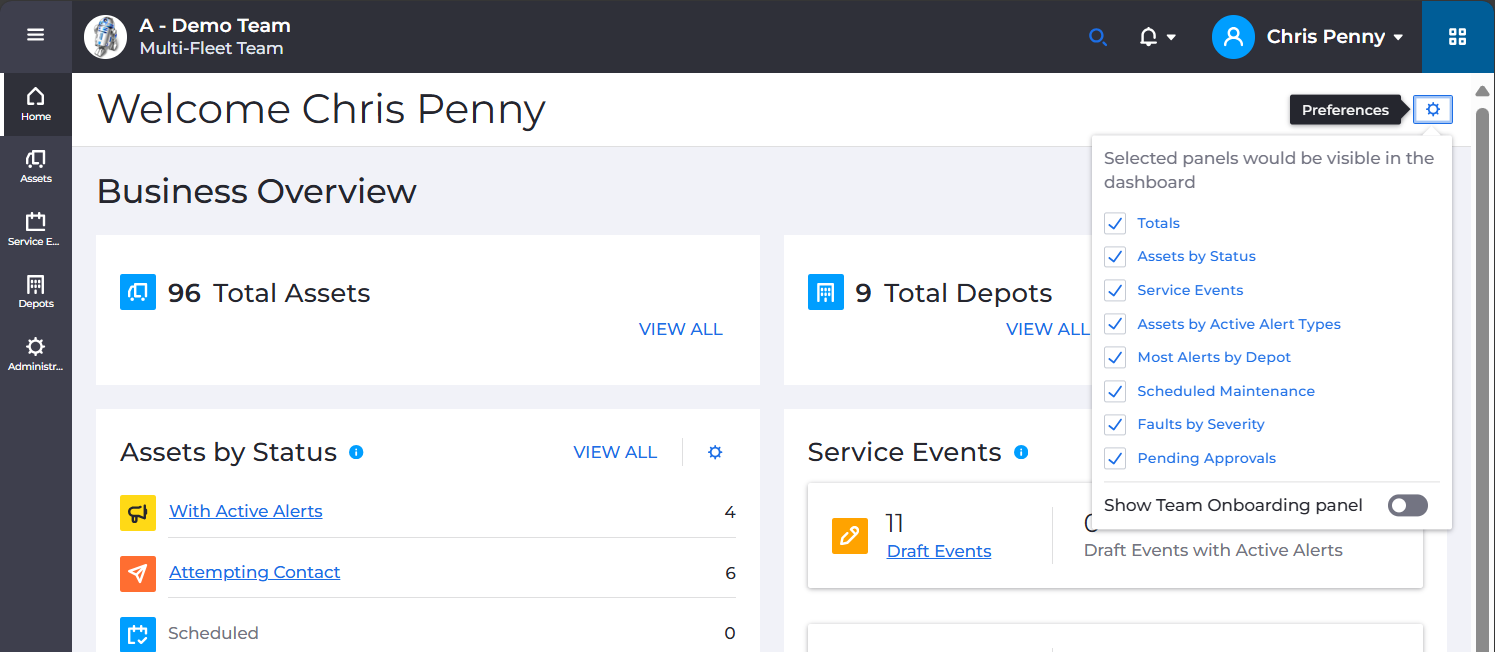The image size is (1495, 652).
Task: Open the Draft Events link
Action: coord(938,551)
